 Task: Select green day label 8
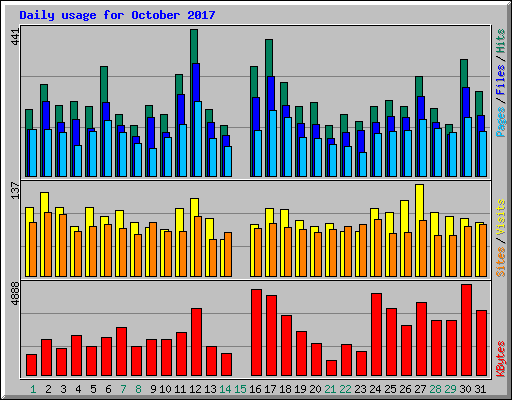tap(138, 389)
